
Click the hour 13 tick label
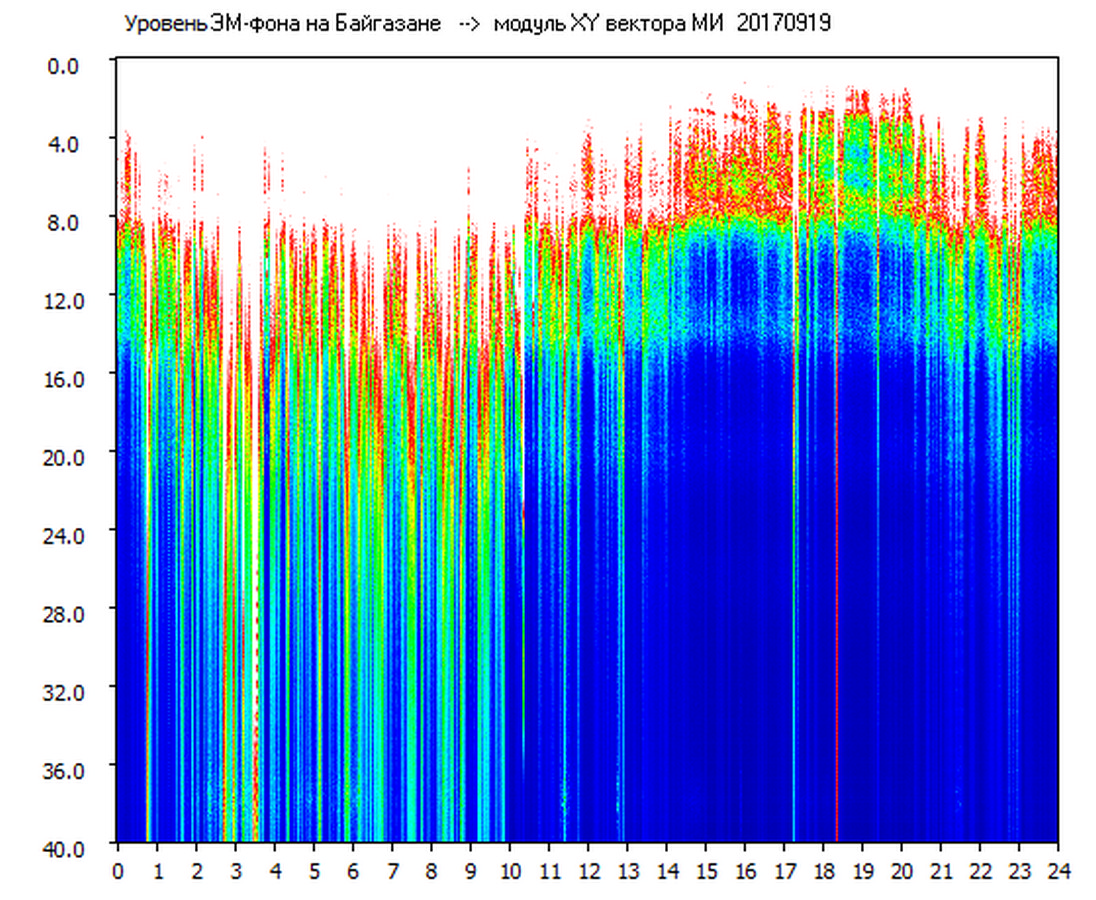[628, 871]
